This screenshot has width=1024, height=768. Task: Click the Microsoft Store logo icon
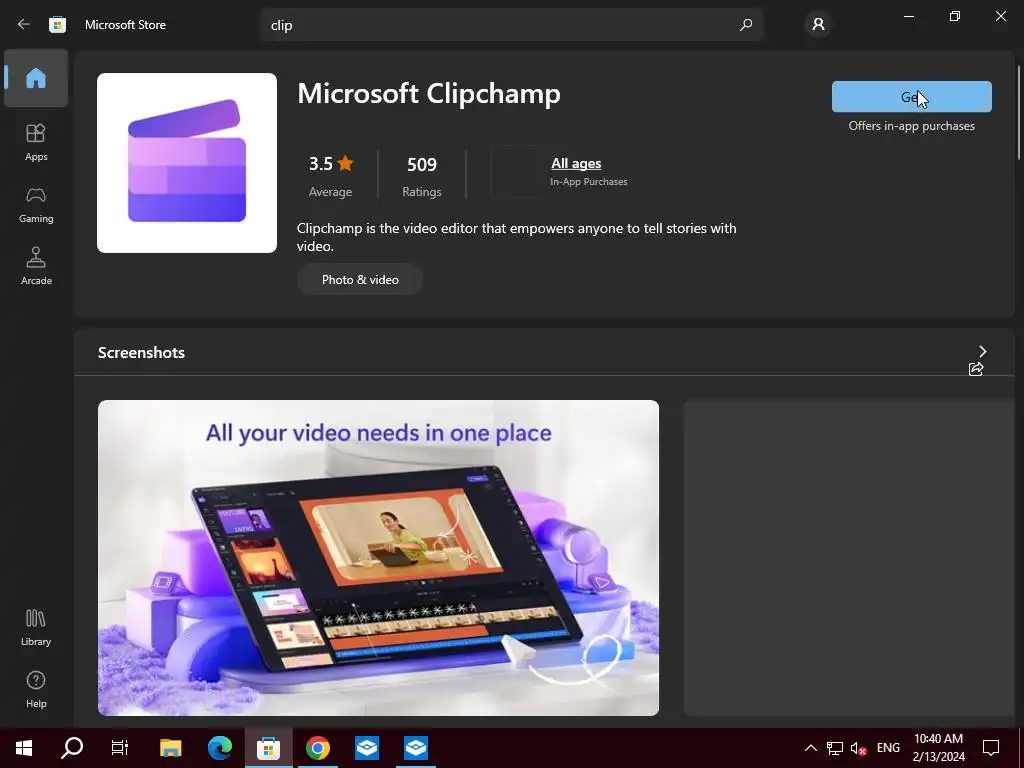57,24
